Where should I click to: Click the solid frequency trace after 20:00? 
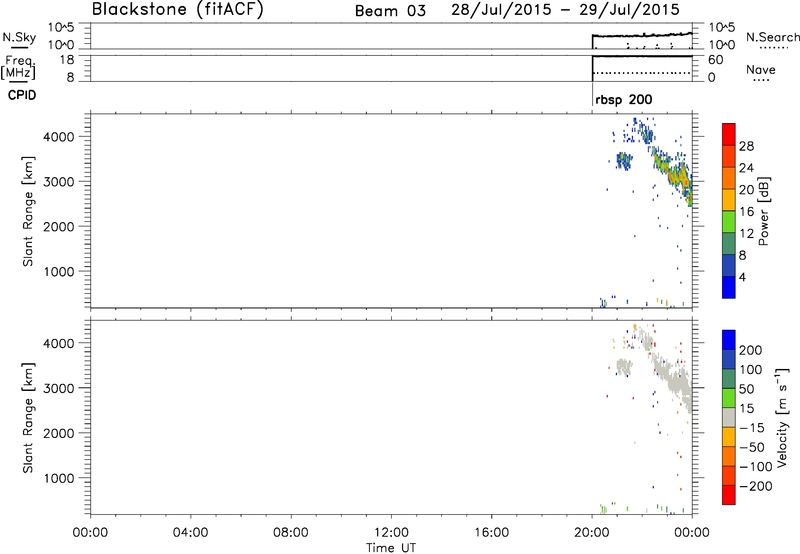click(x=642, y=56)
